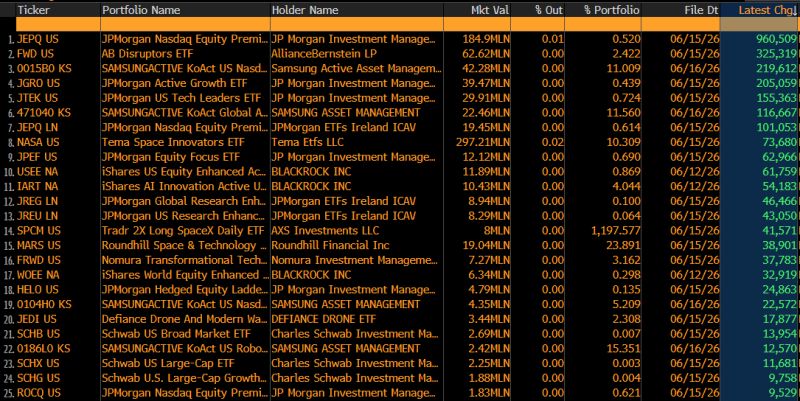The width and height of the screenshot is (800, 401).
Task: Select ticker FWD US
Action: click(x=35, y=54)
